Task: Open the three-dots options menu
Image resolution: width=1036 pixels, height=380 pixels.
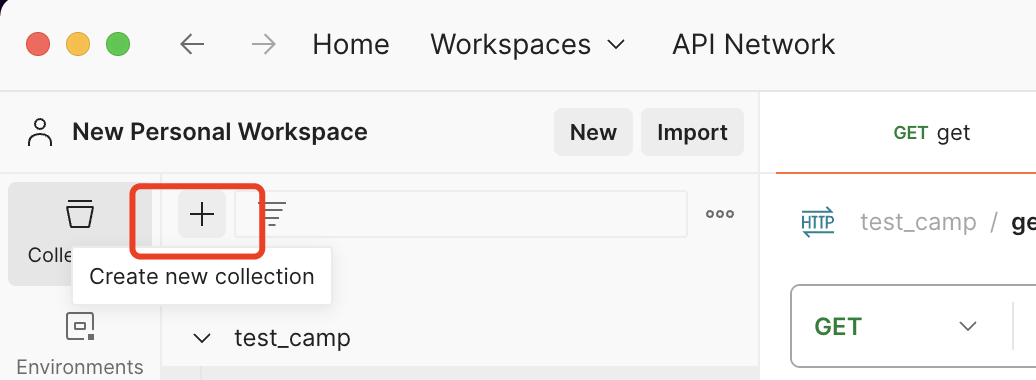Action: tap(720, 214)
